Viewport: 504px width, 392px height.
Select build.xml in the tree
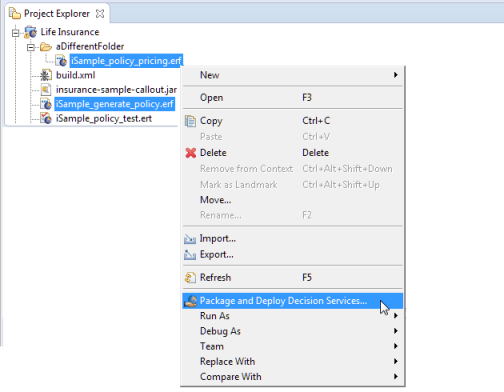(x=76, y=75)
